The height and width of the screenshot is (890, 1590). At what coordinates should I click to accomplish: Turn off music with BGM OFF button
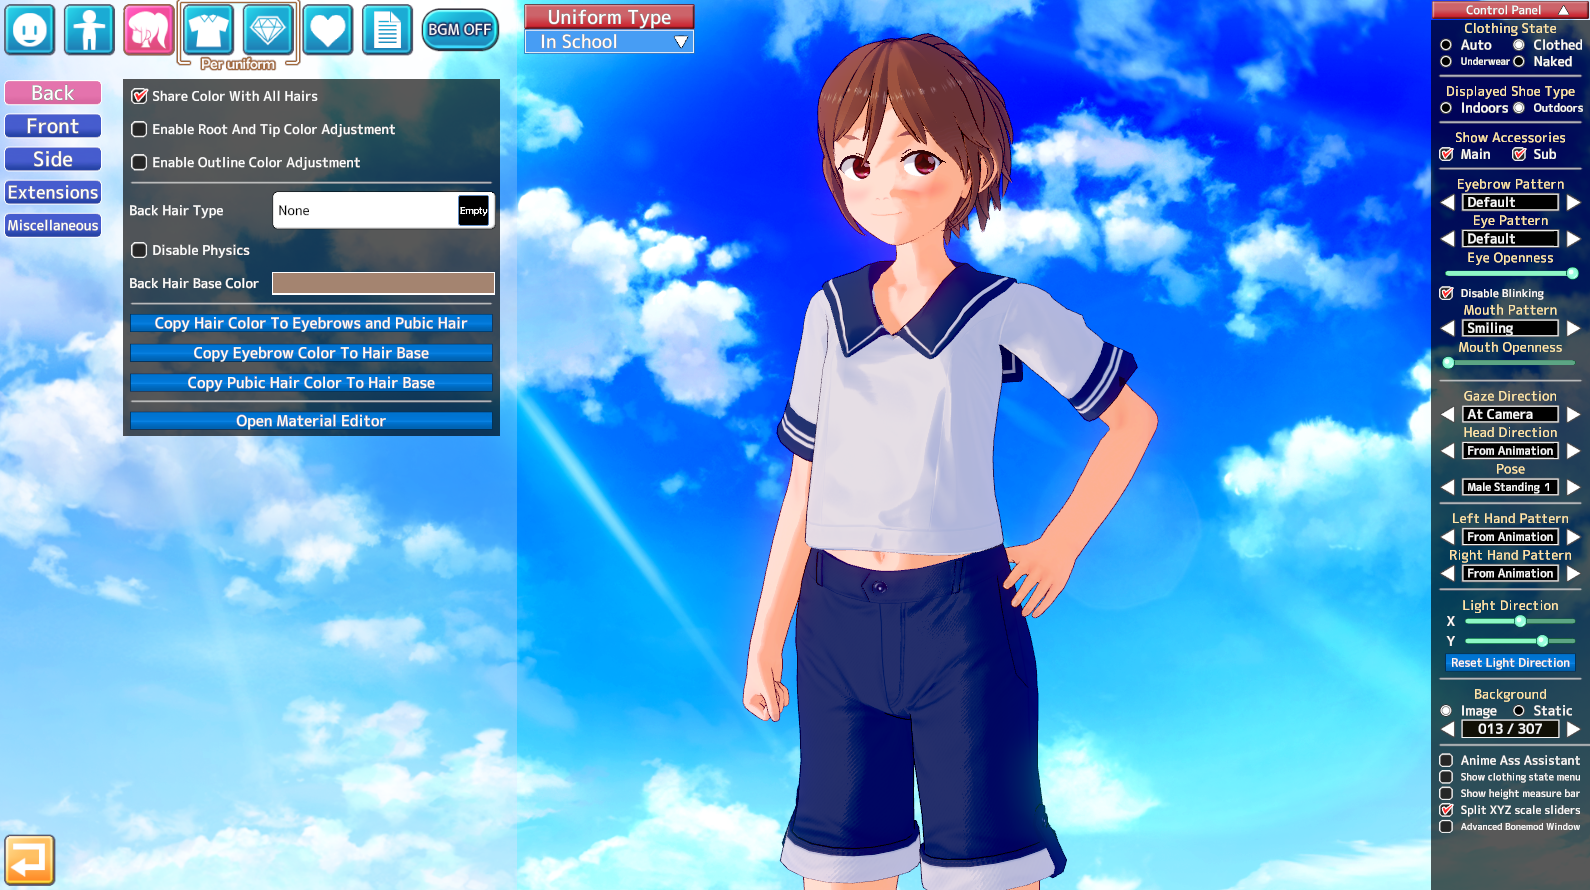click(460, 29)
